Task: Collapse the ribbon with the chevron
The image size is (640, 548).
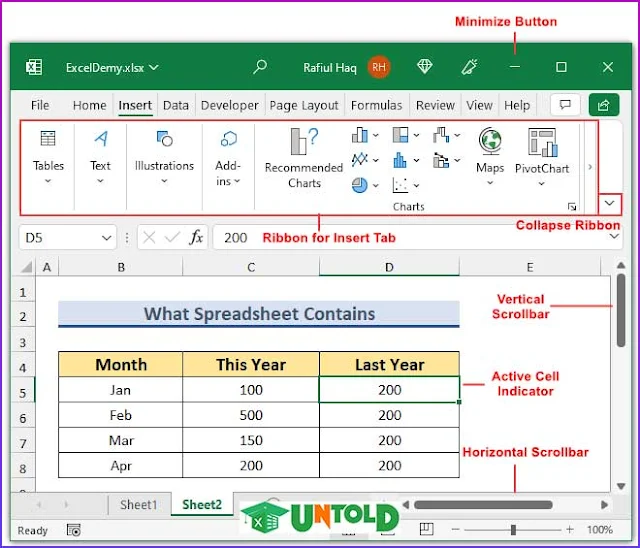Action: (x=609, y=203)
